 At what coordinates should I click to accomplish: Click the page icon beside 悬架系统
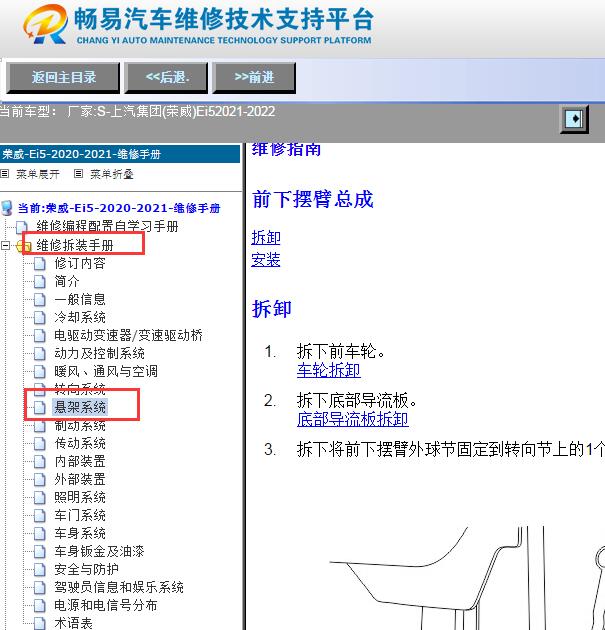point(39,407)
